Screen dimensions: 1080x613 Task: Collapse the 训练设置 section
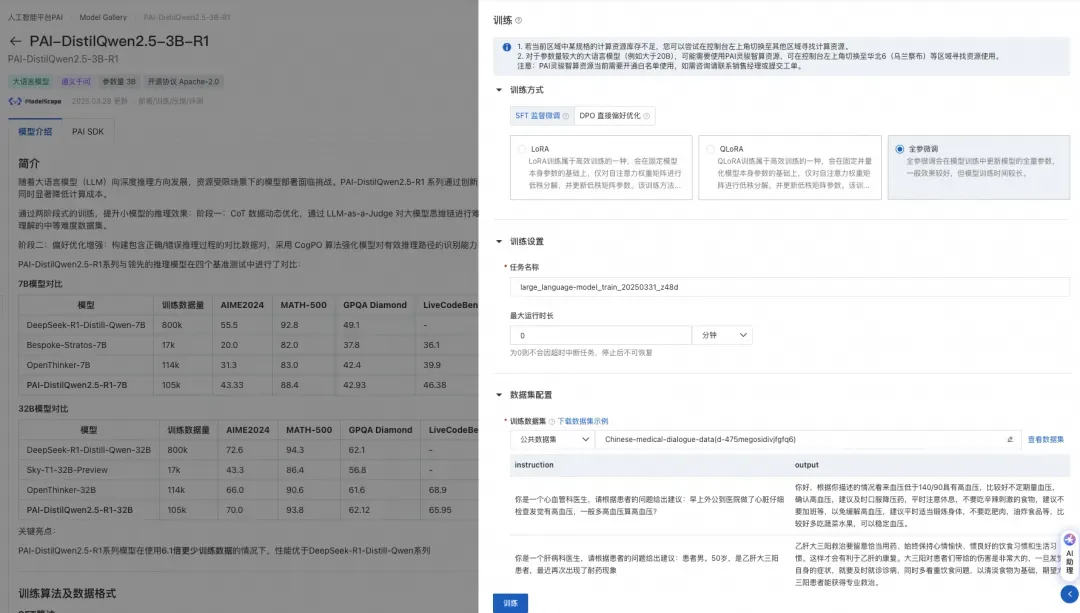pos(499,242)
